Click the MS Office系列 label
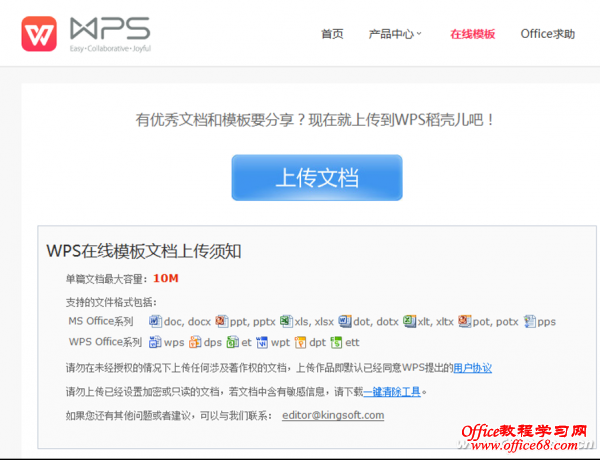 coord(101,321)
